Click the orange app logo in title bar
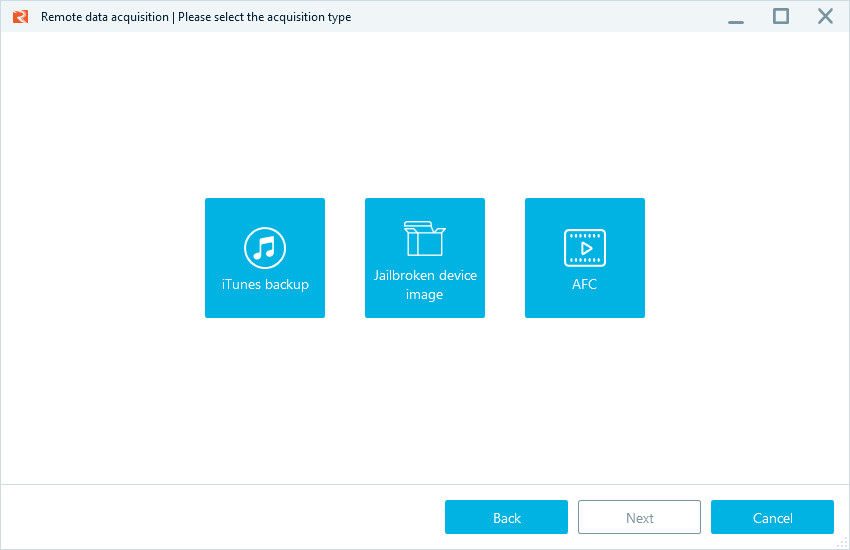The height and width of the screenshot is (550, 850). coord(20,17)
